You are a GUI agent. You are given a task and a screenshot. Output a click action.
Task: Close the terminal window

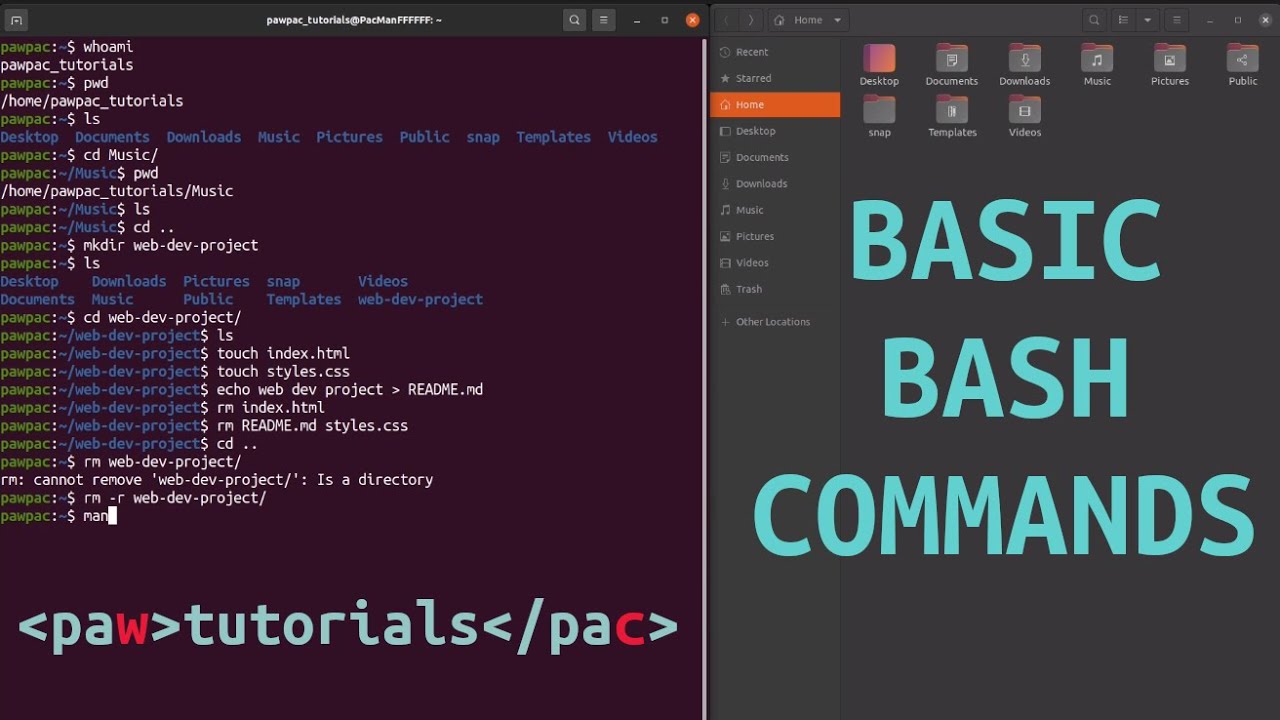click(x=692, y=20)
